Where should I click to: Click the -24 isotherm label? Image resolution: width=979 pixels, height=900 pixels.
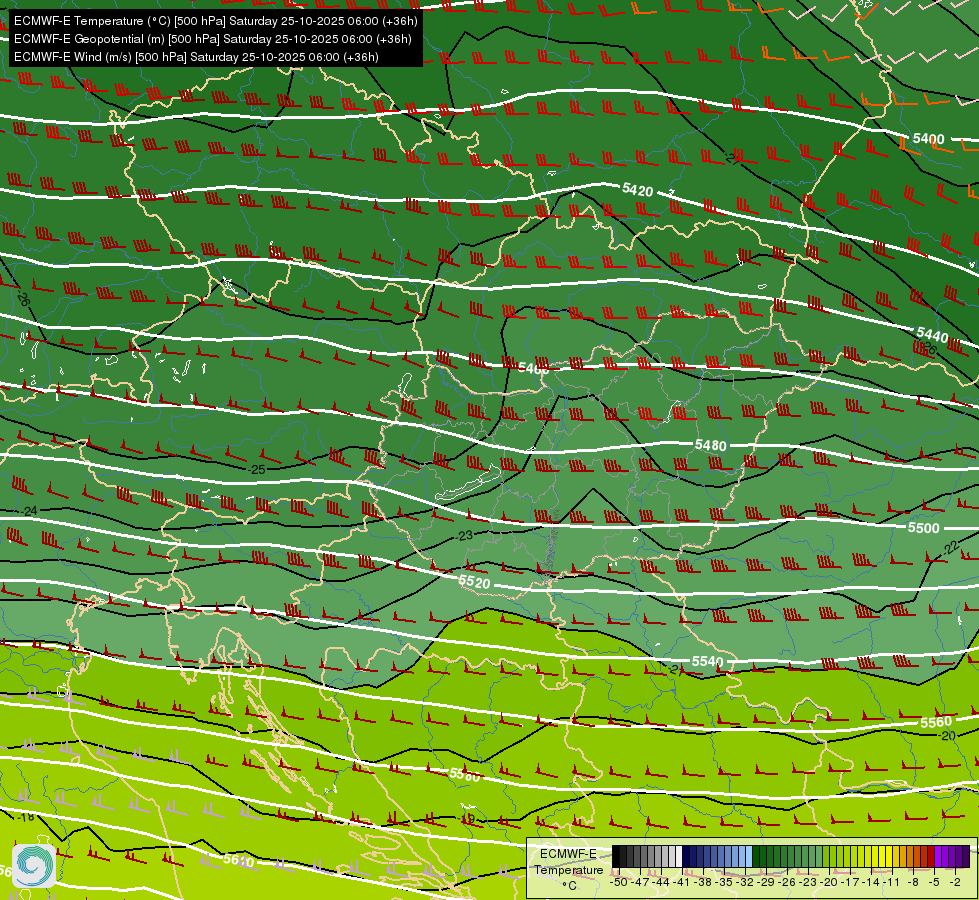(29, 511)
